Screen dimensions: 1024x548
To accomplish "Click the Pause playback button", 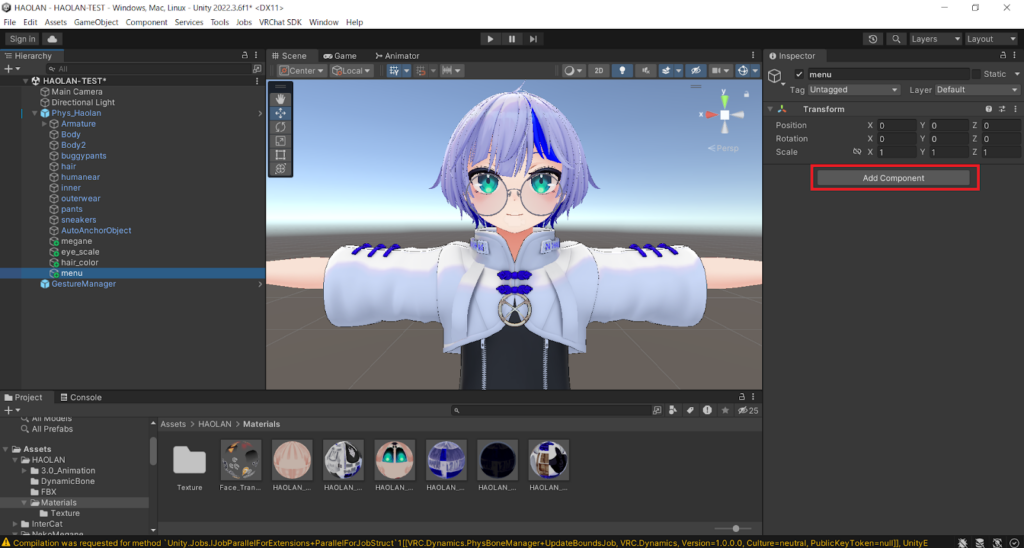I will [512, 39].
